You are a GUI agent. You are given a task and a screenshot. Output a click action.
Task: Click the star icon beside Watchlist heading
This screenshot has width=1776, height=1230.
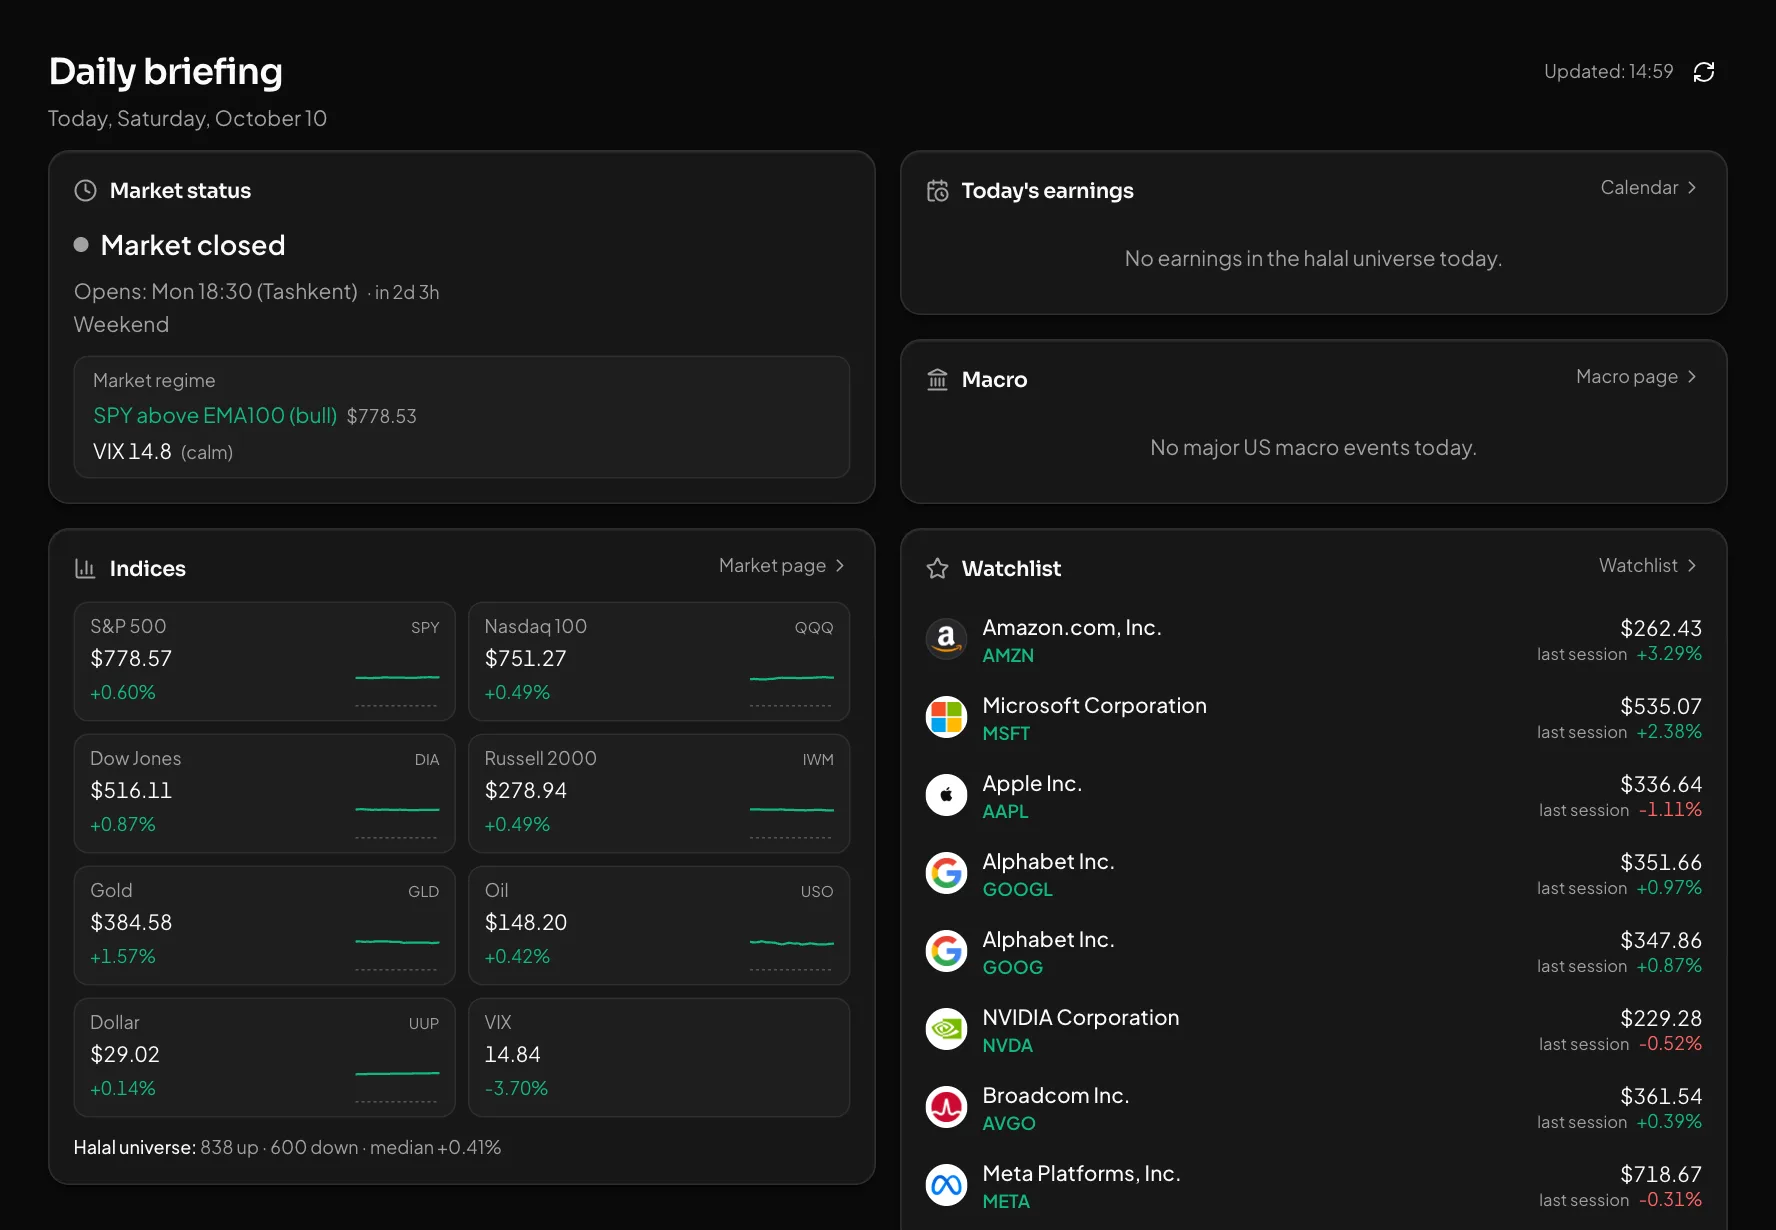(x=938, y=568)
